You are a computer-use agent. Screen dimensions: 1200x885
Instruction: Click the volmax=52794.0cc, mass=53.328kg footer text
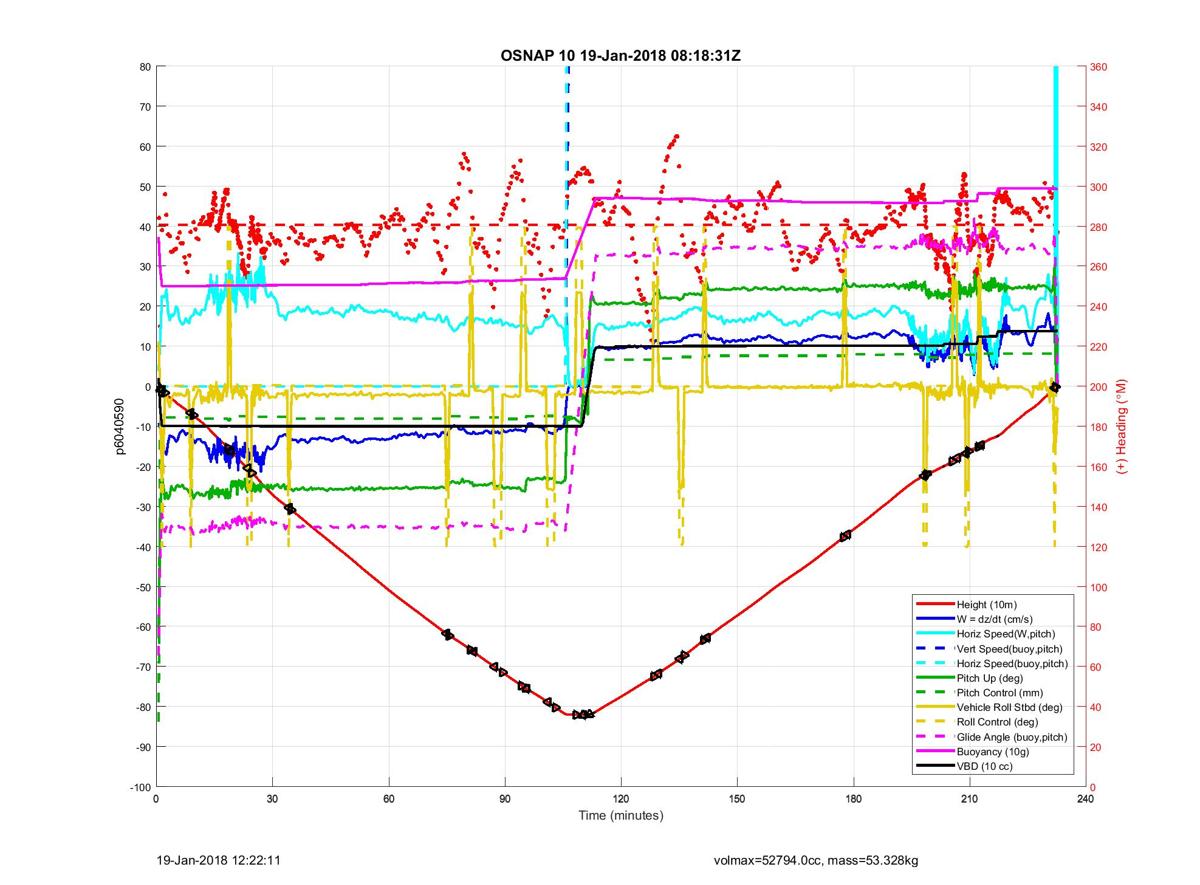point(815,860)
